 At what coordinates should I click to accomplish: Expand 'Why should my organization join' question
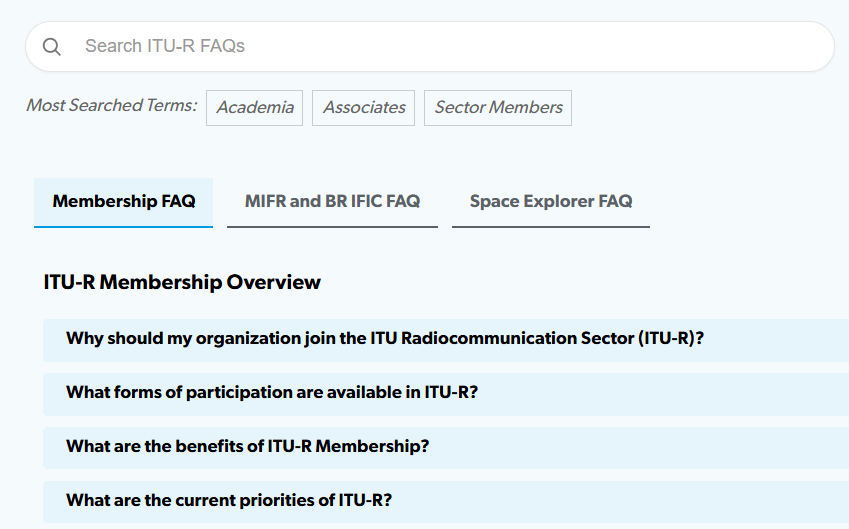pyautogui.click(x=385, y=339)
